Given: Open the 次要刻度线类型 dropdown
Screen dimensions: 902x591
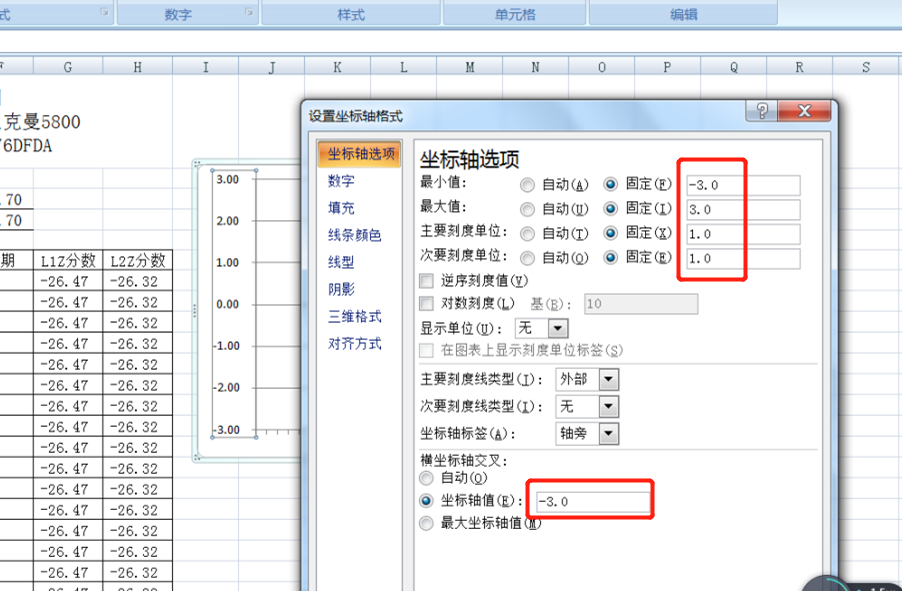Looking at the screenshot, I should [x=608, y=407].
